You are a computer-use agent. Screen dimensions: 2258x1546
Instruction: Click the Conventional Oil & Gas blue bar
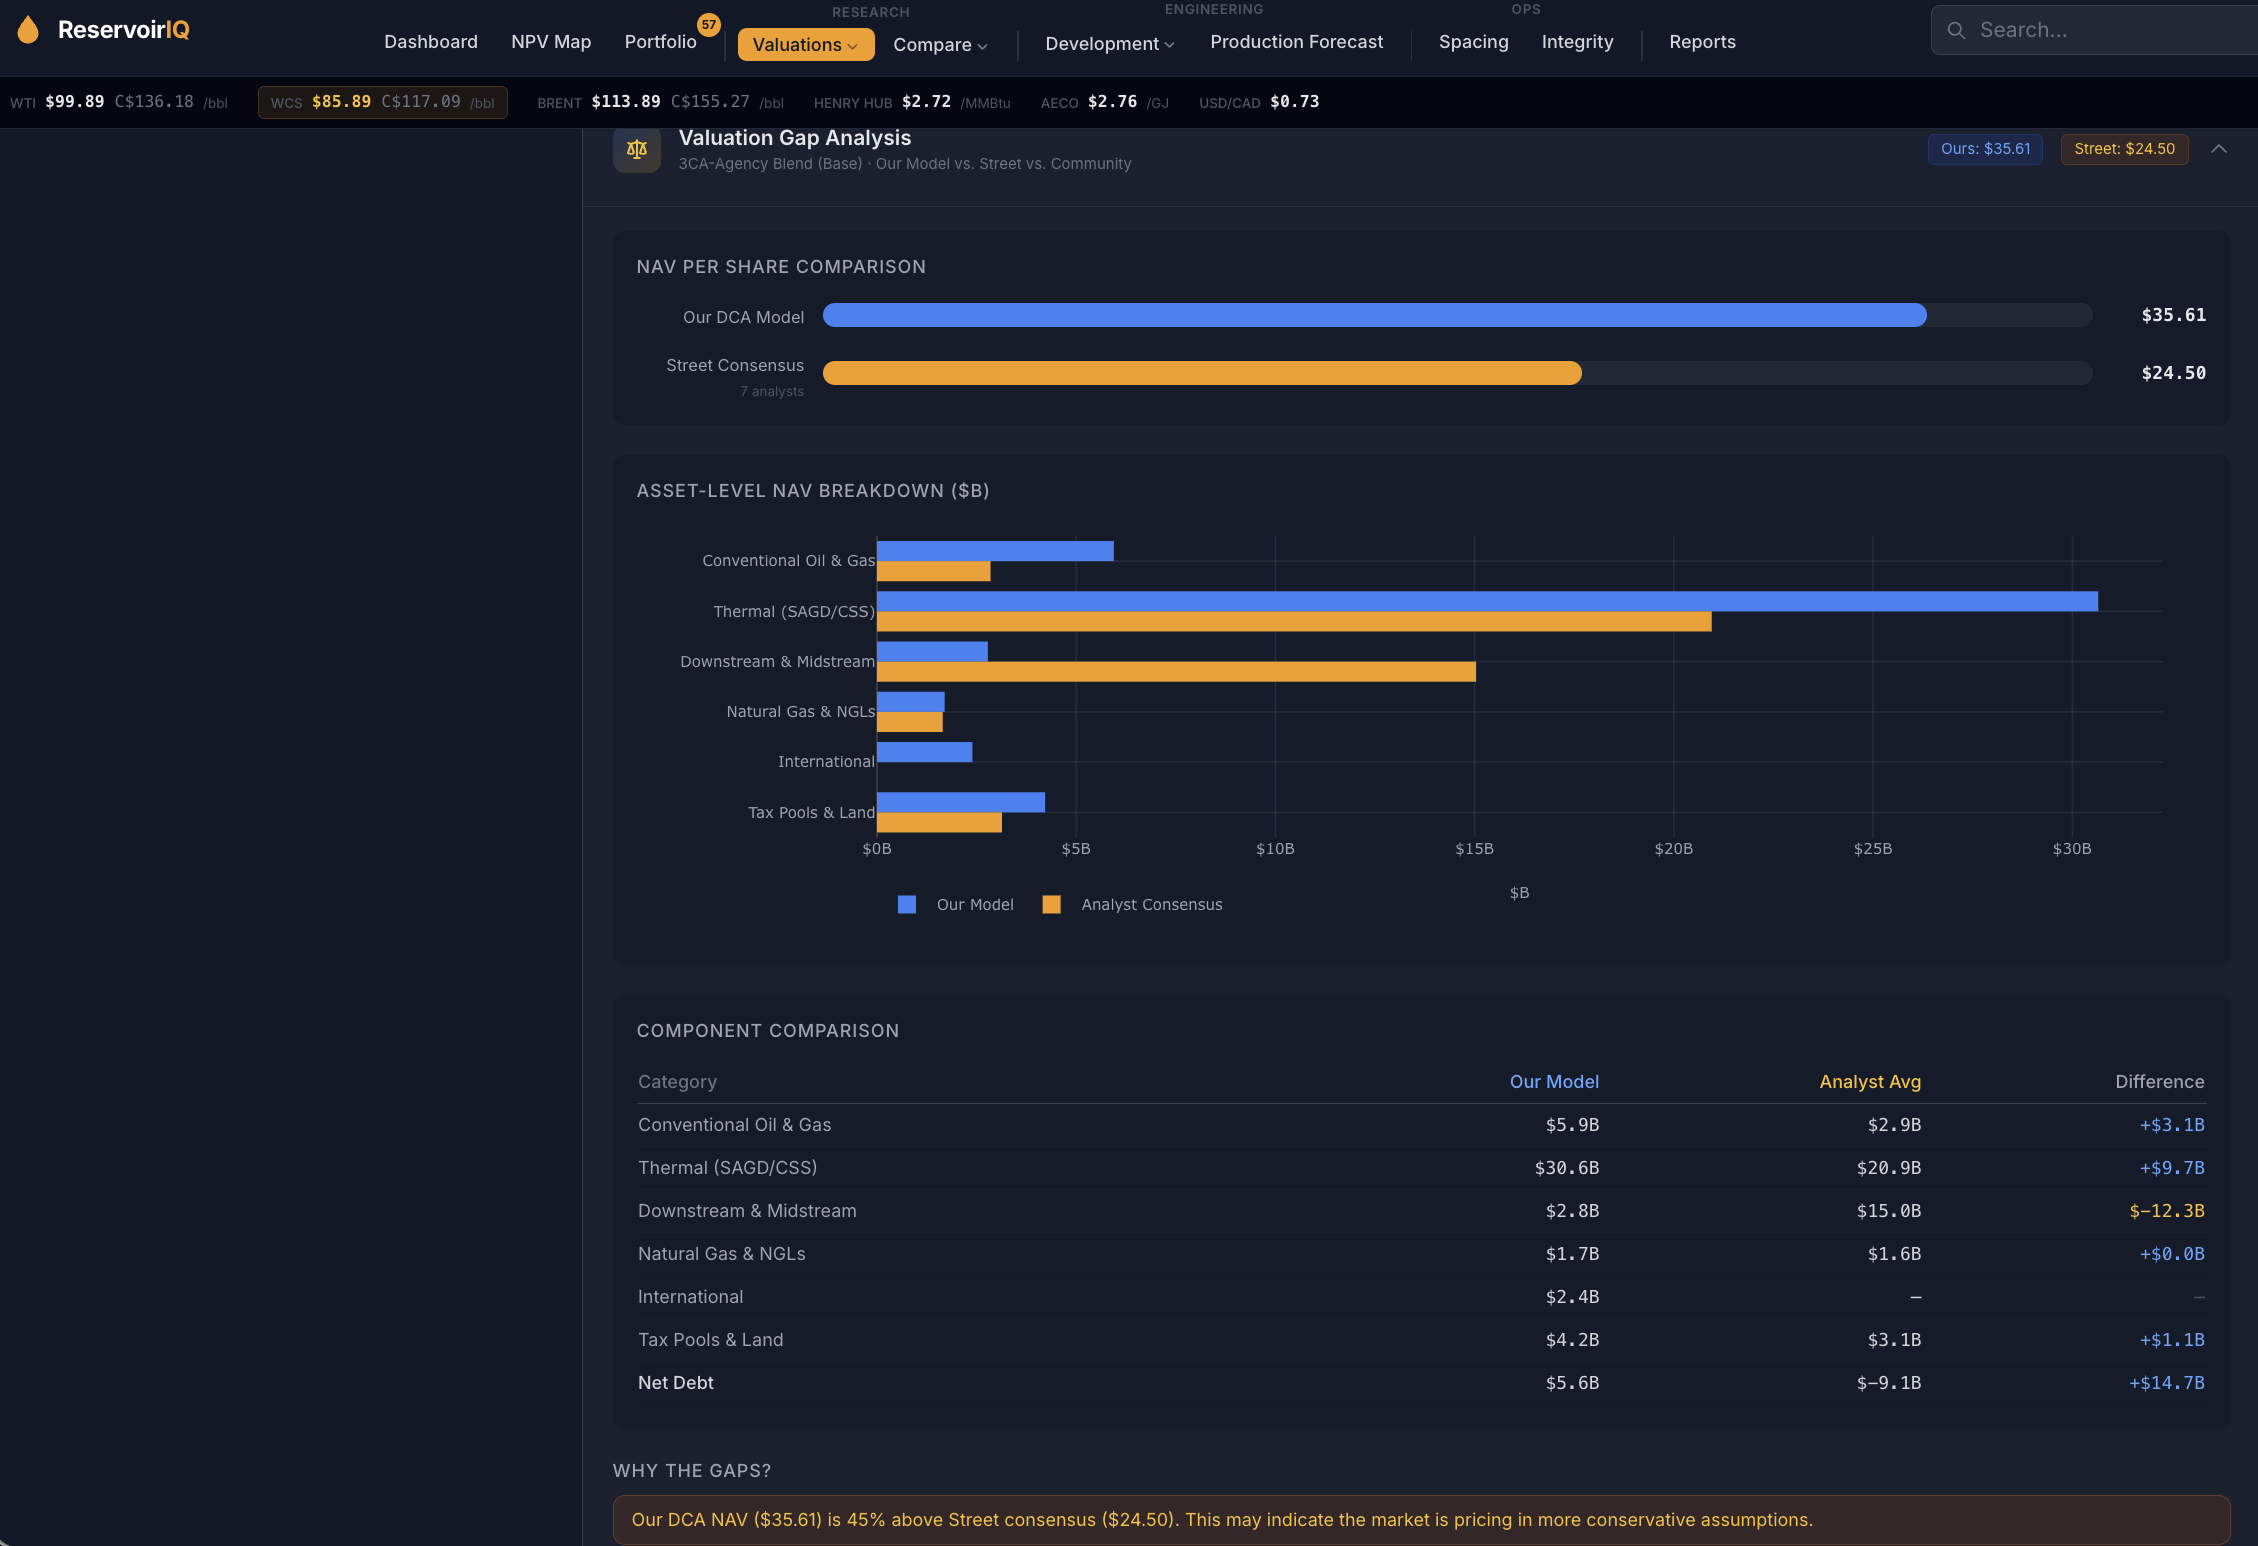995,551
